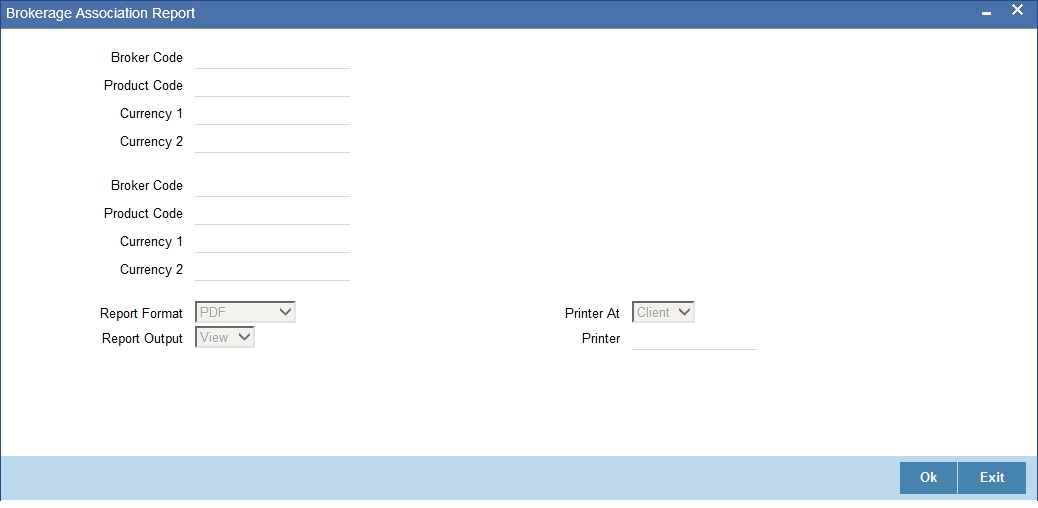This screenshot has width=1038, height=508.
Task: Click the Exit button
Action: point(992,478)
